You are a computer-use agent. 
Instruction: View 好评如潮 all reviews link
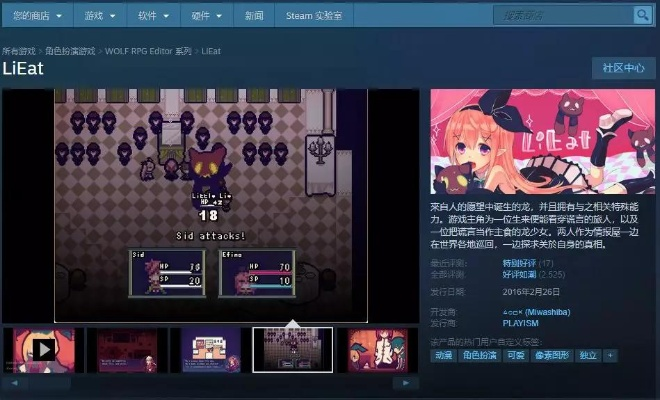click(519, 275)
